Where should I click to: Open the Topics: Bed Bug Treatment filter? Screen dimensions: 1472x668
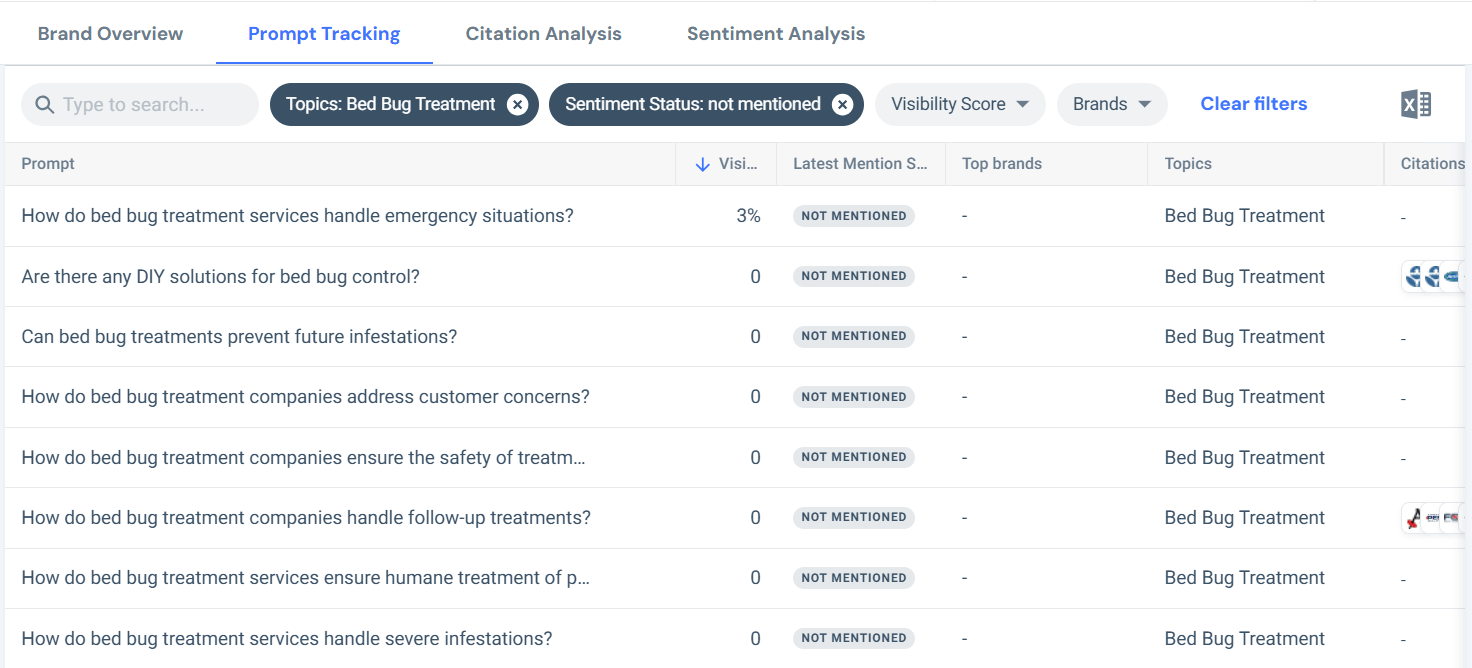pyautogui.click(x=390, y=104)
